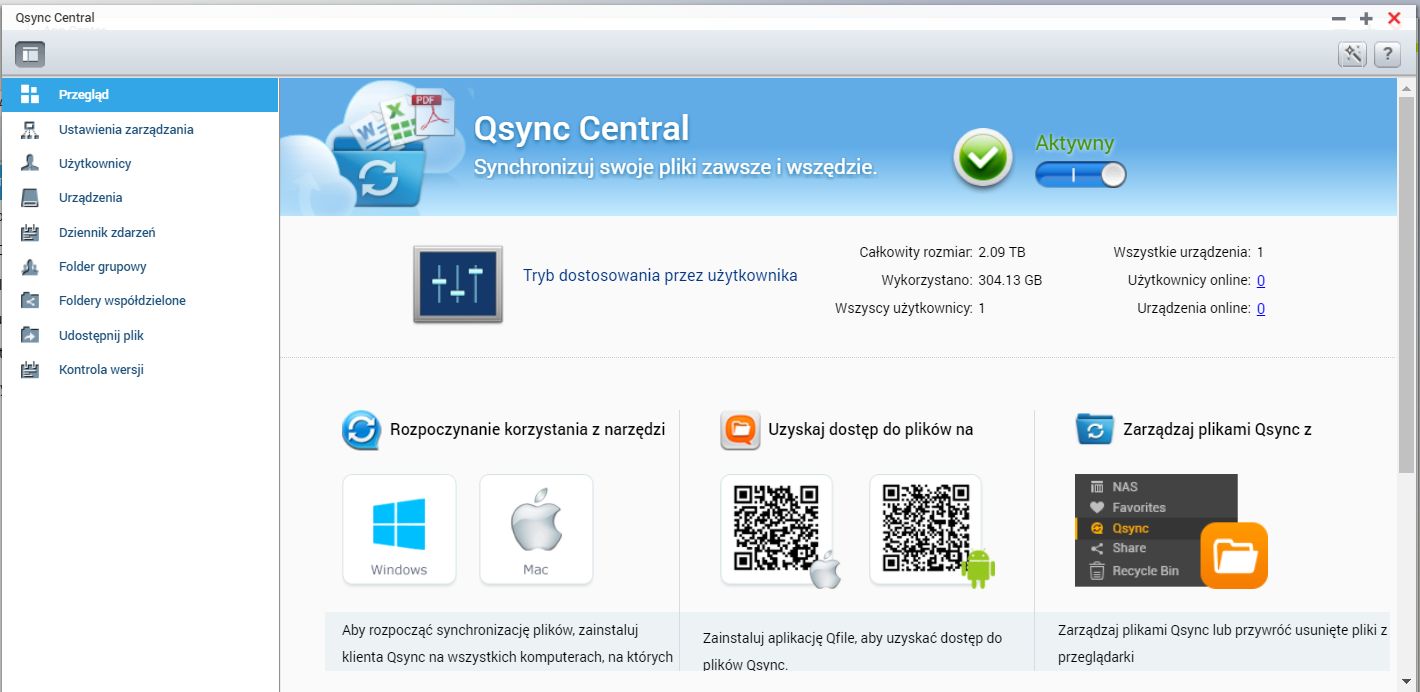Click the Urządzenia online count link

(x=1261, y=309)
